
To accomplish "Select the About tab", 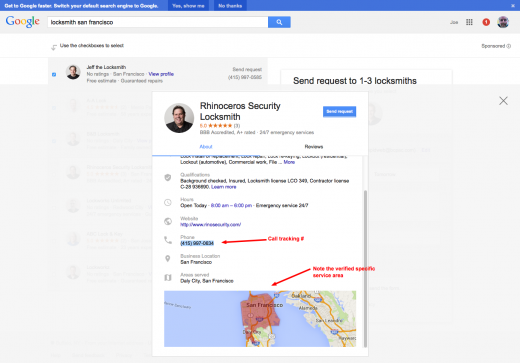I will point(206,147).
